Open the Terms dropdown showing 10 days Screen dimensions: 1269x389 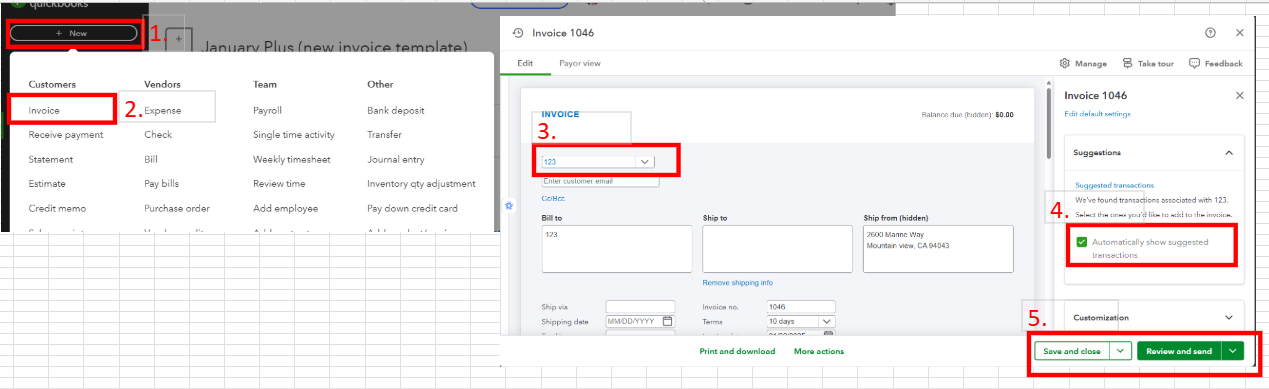click(800, 321)
